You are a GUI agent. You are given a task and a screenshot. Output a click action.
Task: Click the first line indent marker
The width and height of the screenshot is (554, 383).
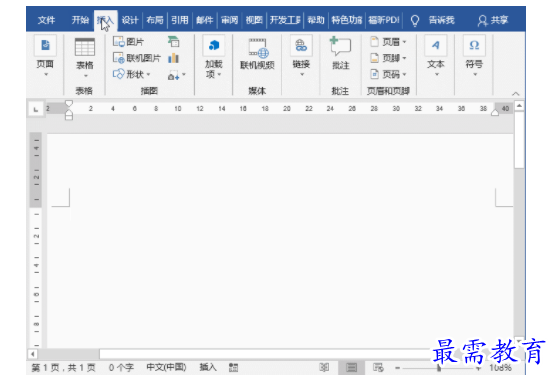click(x=69, y=103)
